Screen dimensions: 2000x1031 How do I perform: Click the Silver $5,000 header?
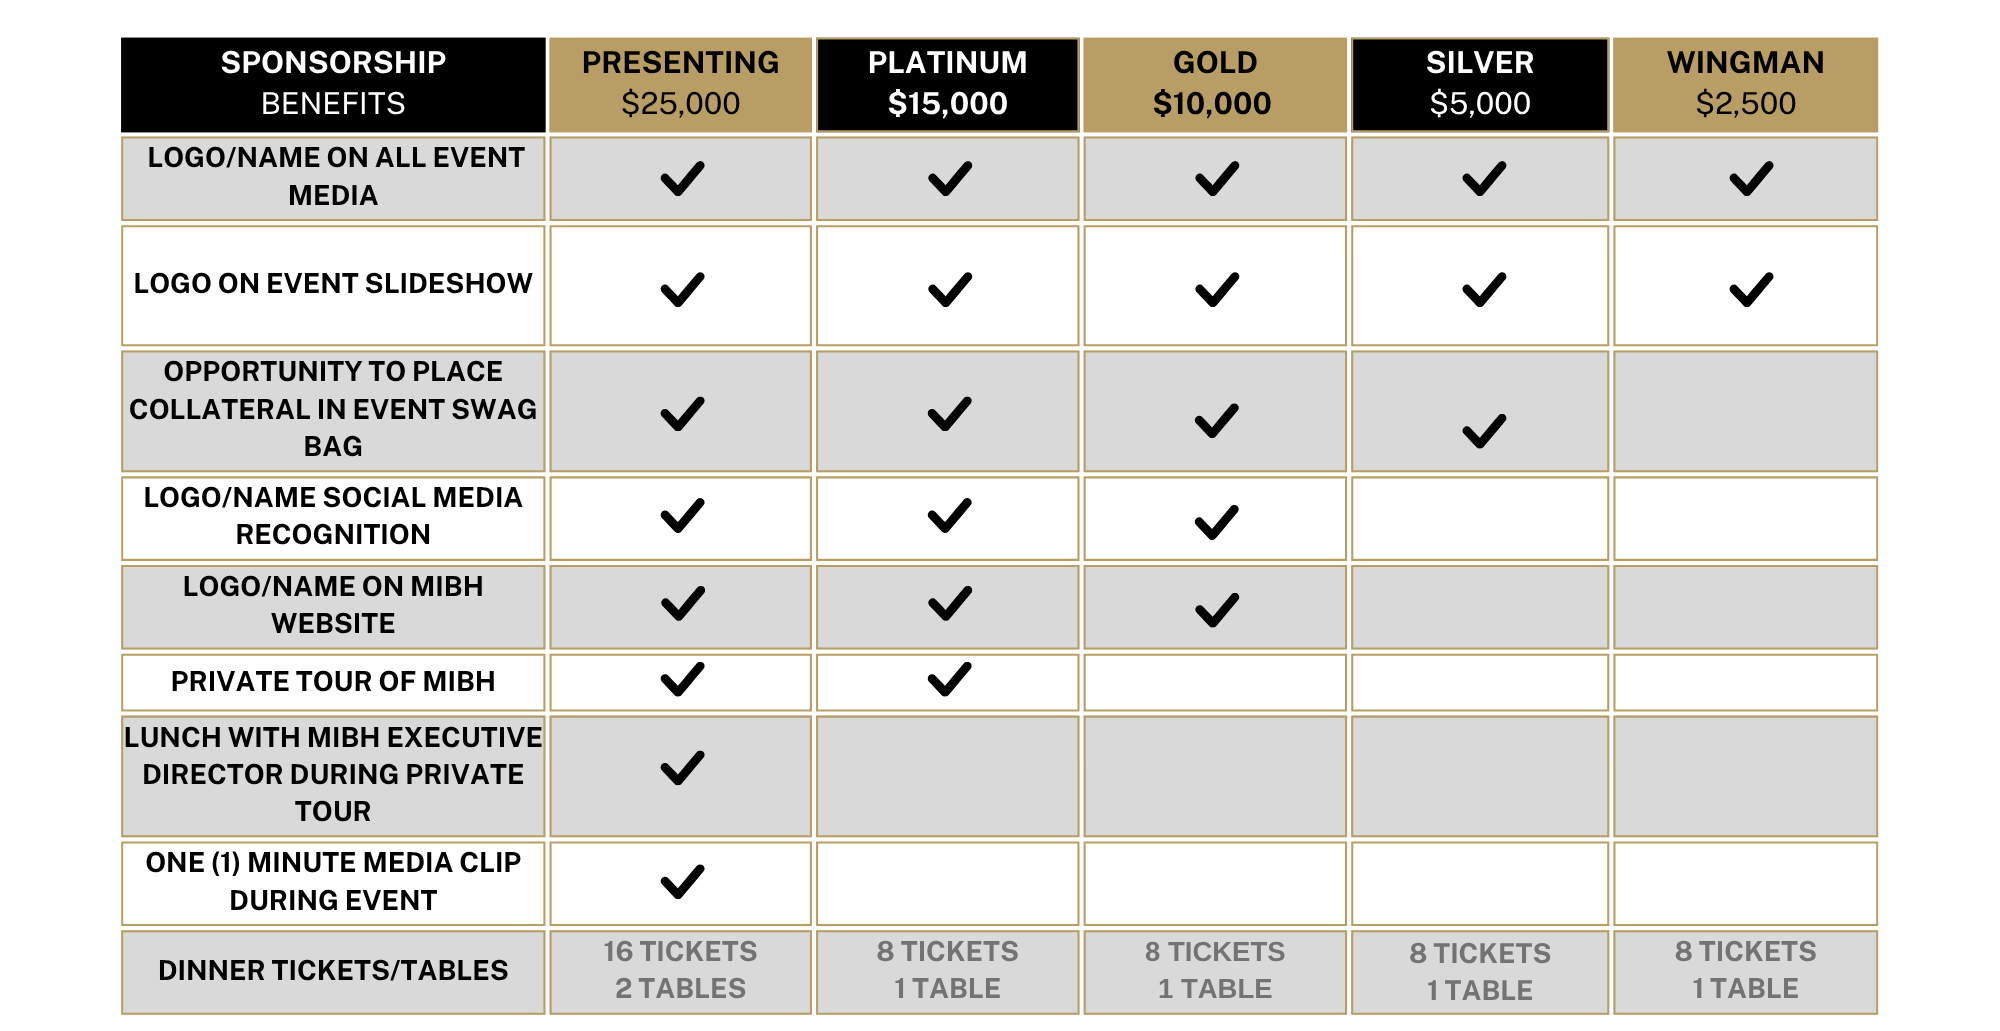1479,84
